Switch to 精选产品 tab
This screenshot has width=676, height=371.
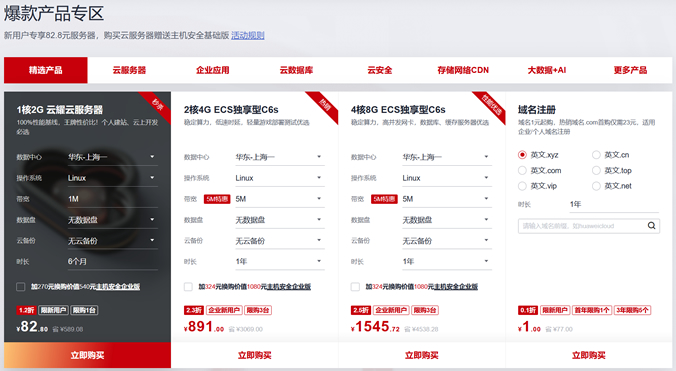pos(46,70)
